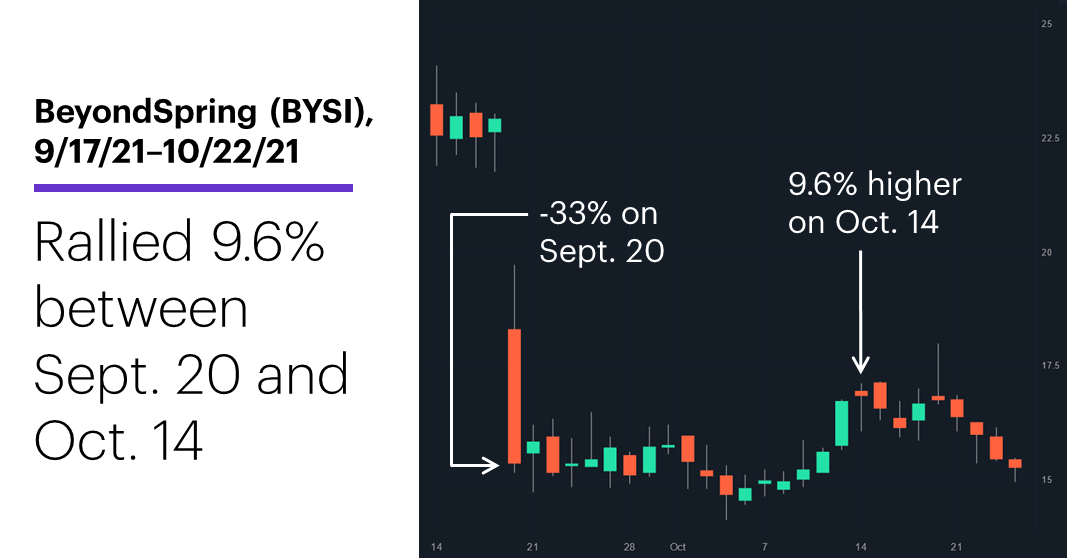Click the '9.6% higher on Oct. 14' annotation

pos(874,203)
